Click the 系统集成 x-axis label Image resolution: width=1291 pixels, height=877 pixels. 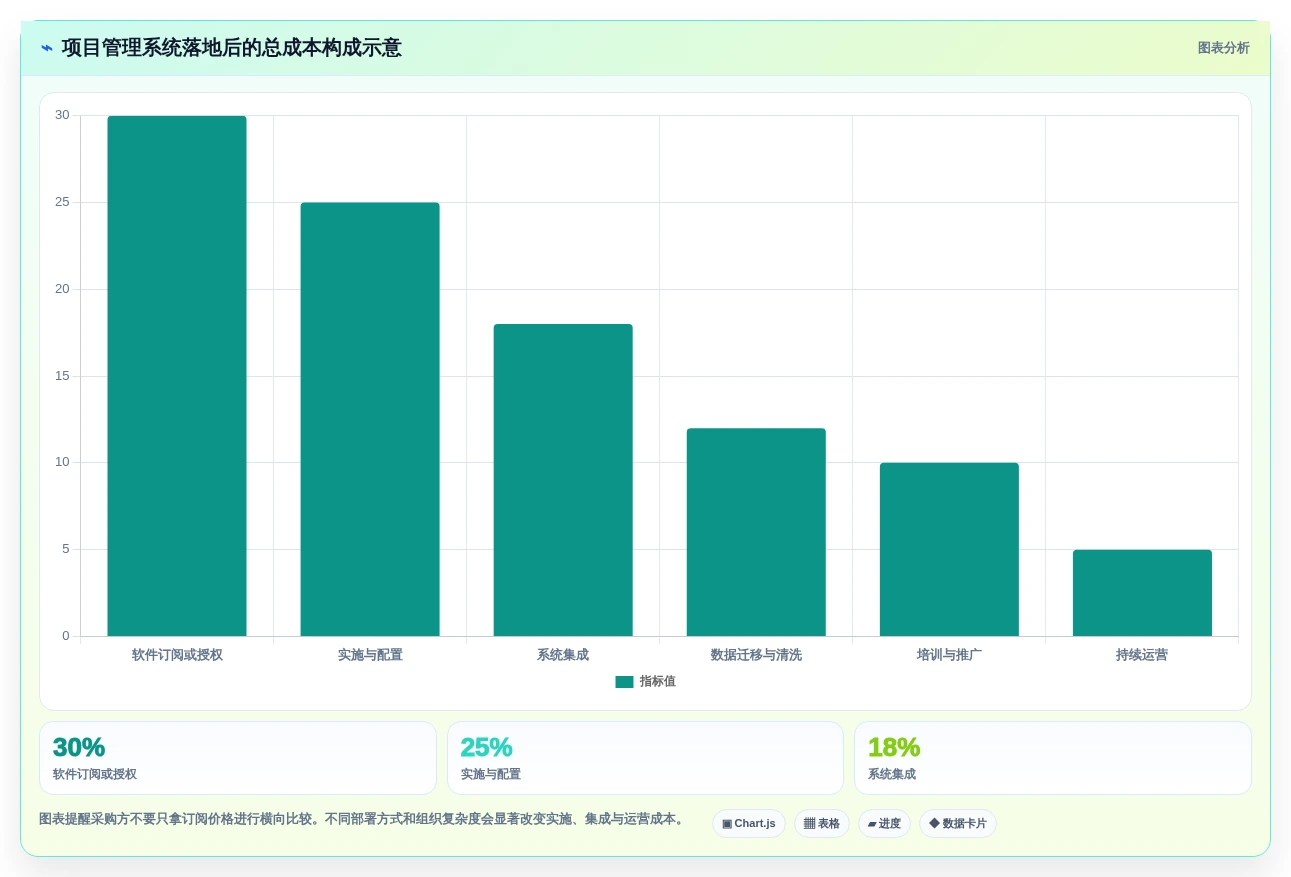tap(563, 656)
